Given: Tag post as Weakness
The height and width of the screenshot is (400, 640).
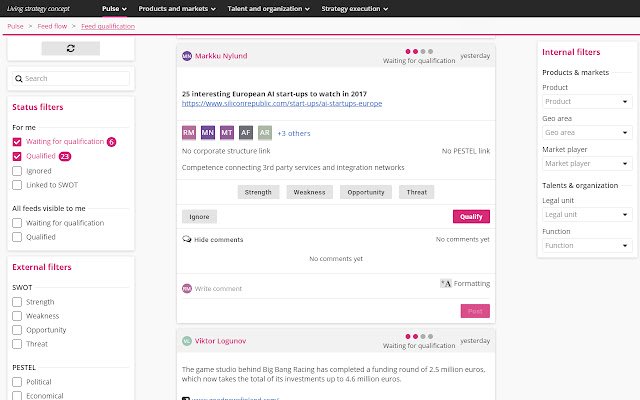Looking at the screenshot, I should point(309,192).
